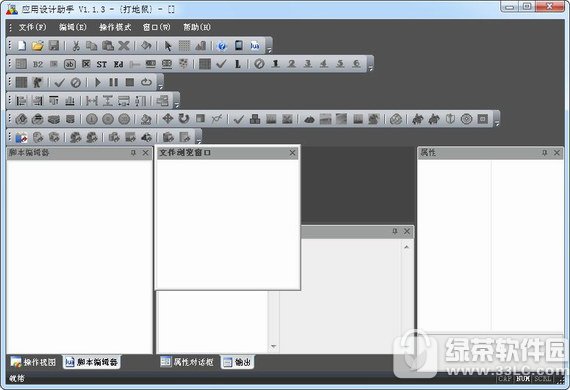
Task: Click the concentric circles target icon
Action: (x=466, y=119)
